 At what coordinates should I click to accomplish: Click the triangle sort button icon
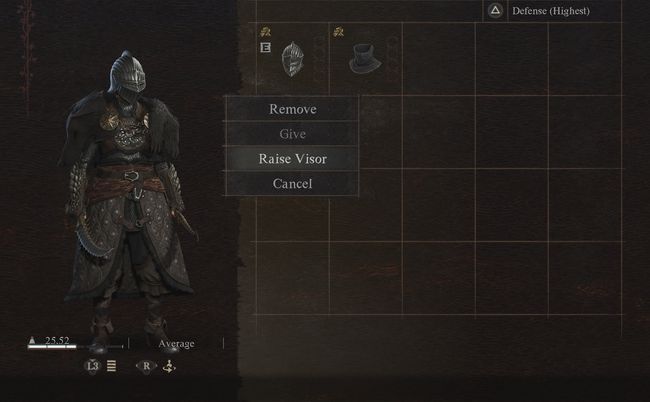(495, 11)
